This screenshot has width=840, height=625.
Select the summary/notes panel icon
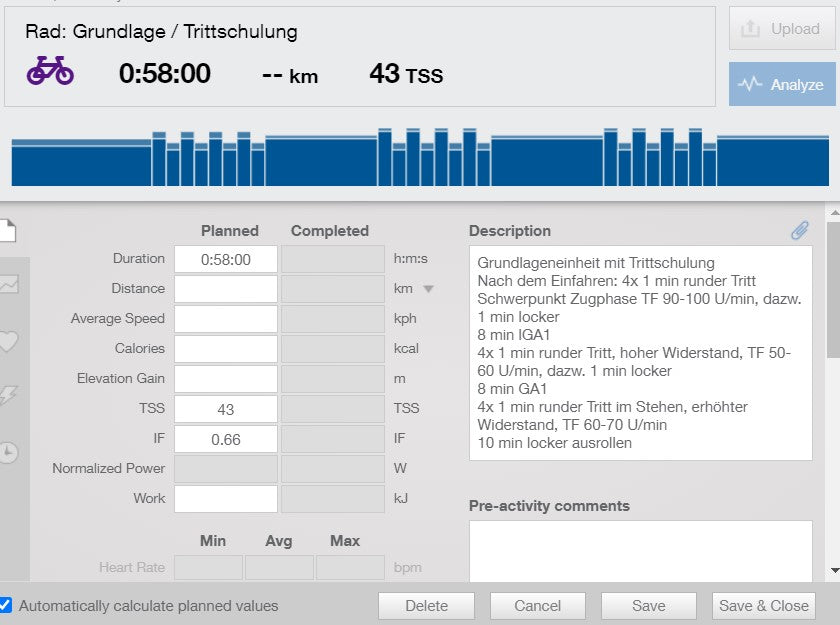10,228
